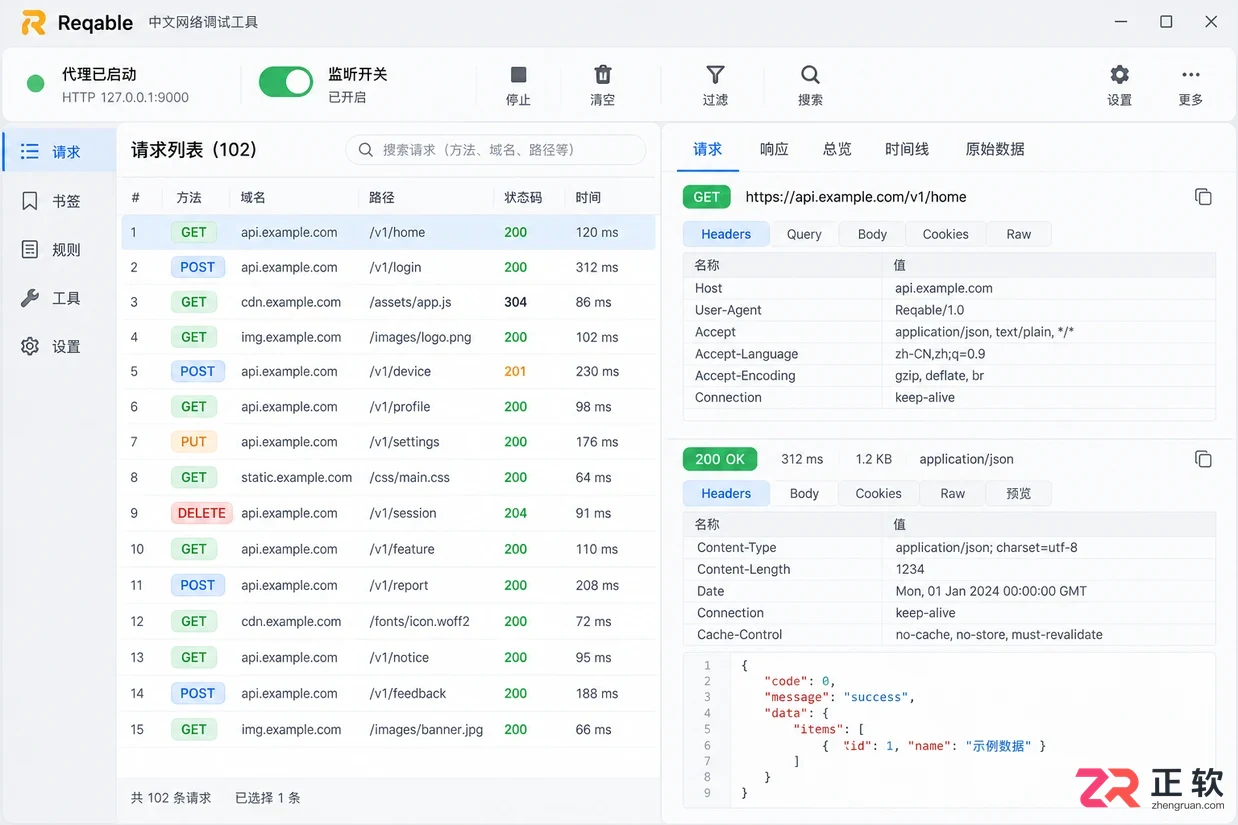The image size is (1238, 825).
Task: Maximize the Reqable window
Action: click(1166, 22)
